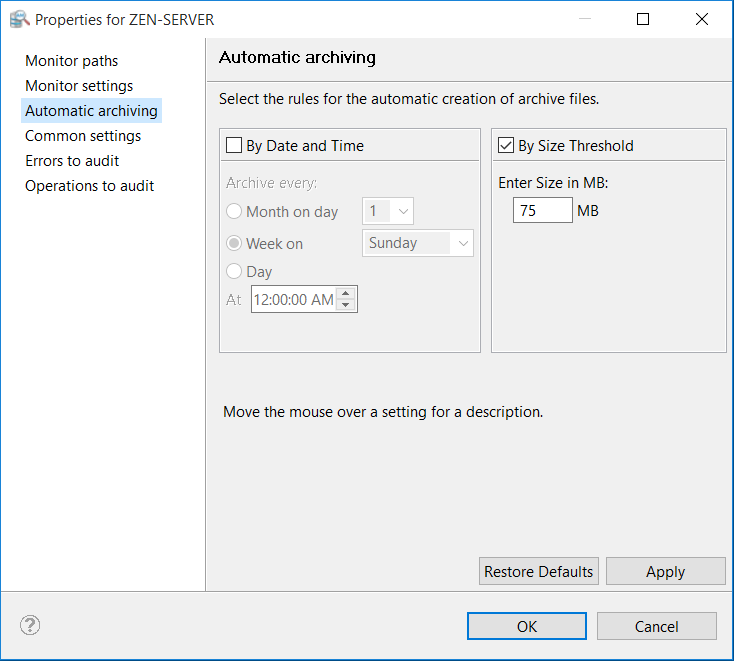
Task: Click the size in MB input field
Action: pos(542,211)
